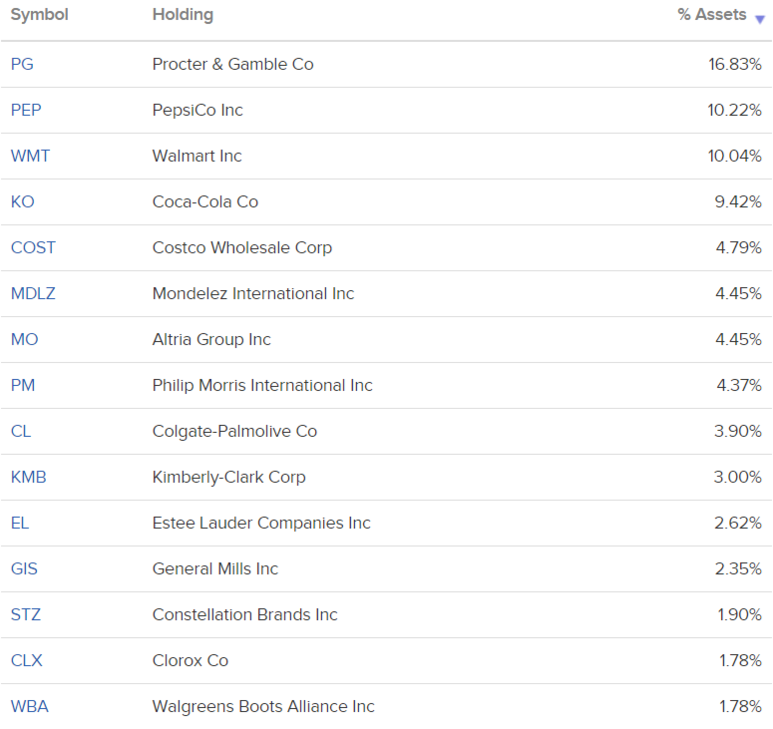Click the 10.04% value for Walmart
Screen dimensions: 773x729
point(735,156)
